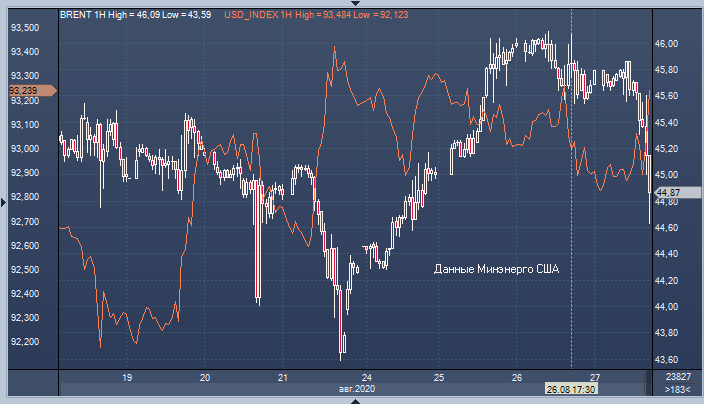Click the 'Данные Минэнерго США' annotation text

[x=496, y=269]
